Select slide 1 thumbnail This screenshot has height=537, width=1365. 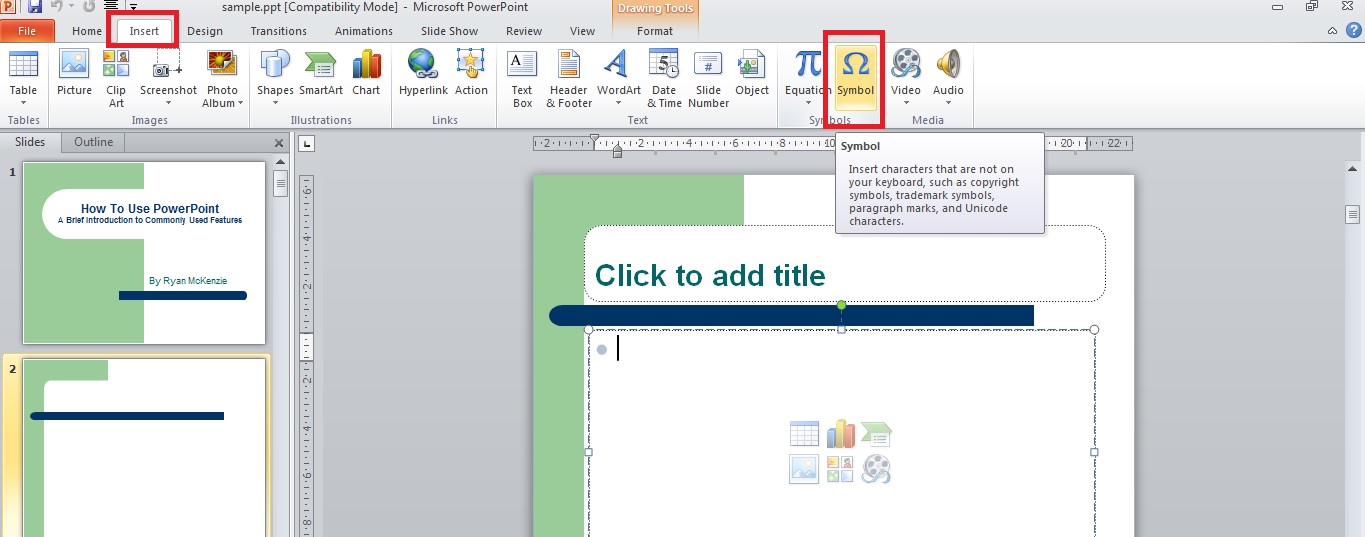click(145, 253)
